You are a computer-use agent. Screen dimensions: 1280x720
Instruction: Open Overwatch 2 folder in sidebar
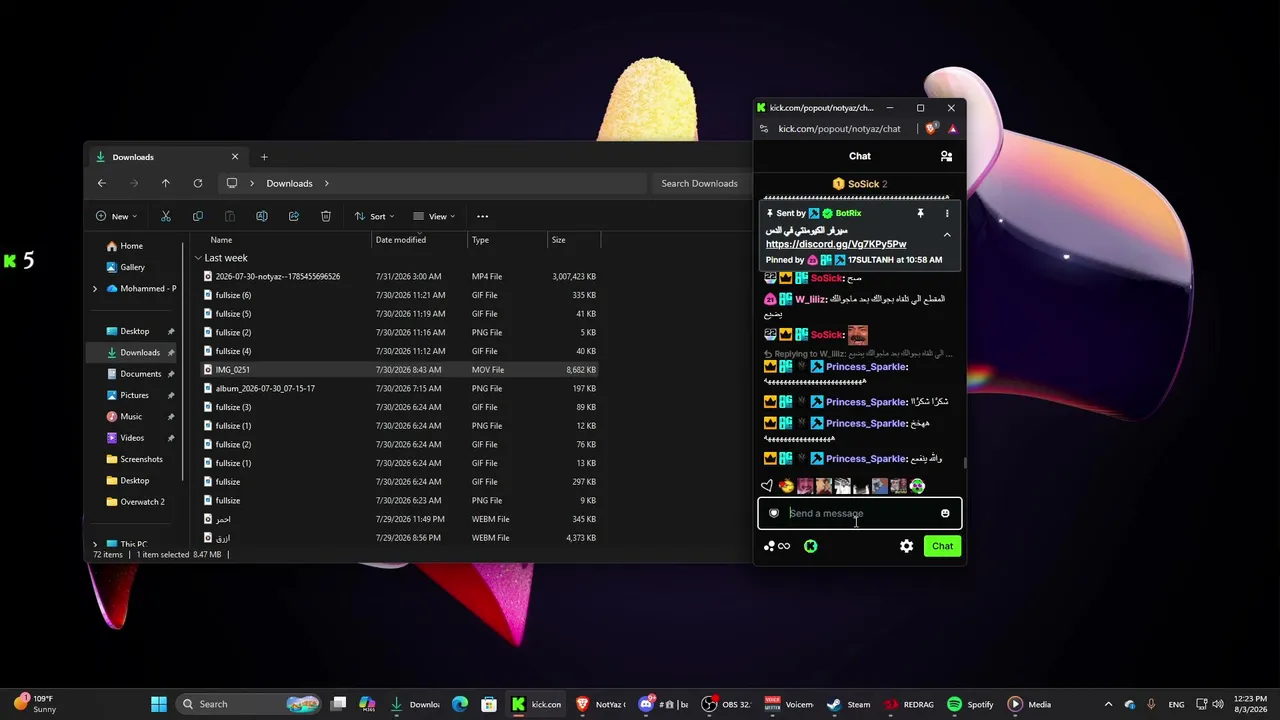tap(142, 502)
